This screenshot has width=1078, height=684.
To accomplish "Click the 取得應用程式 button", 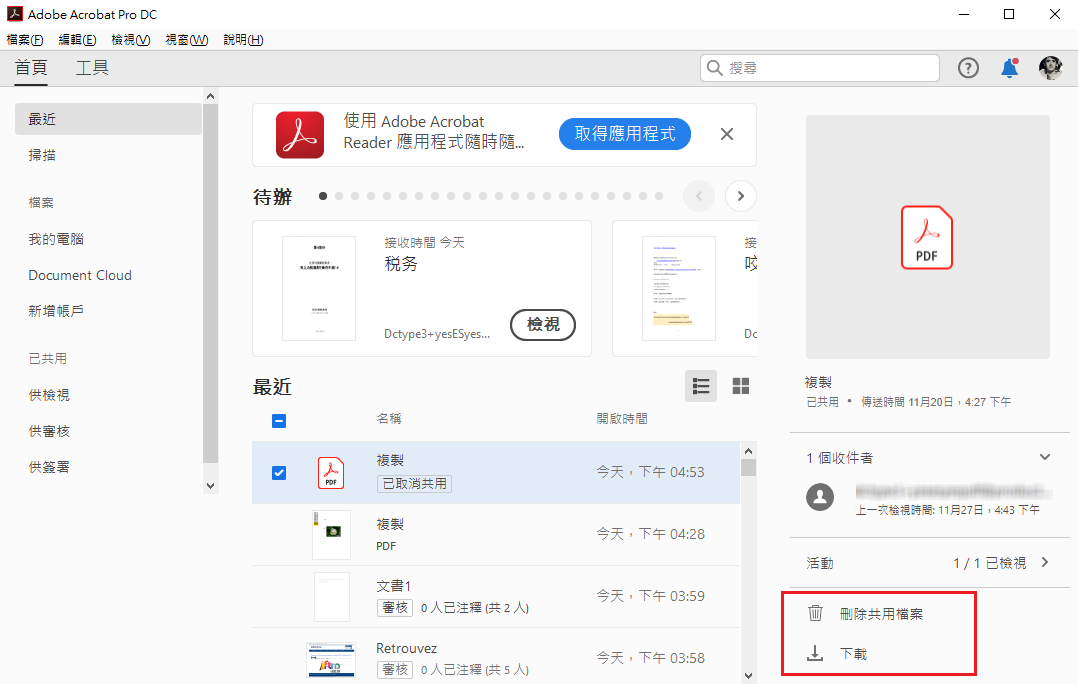I will [625, 134].
